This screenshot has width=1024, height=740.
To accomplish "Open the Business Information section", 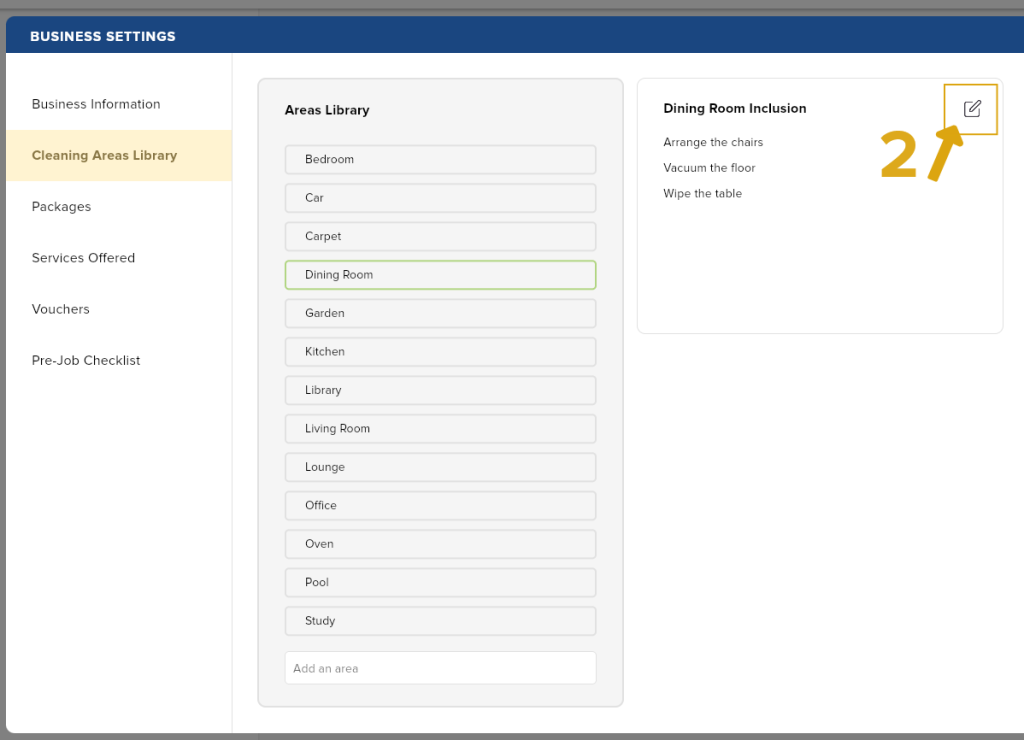I will (96, 104).
